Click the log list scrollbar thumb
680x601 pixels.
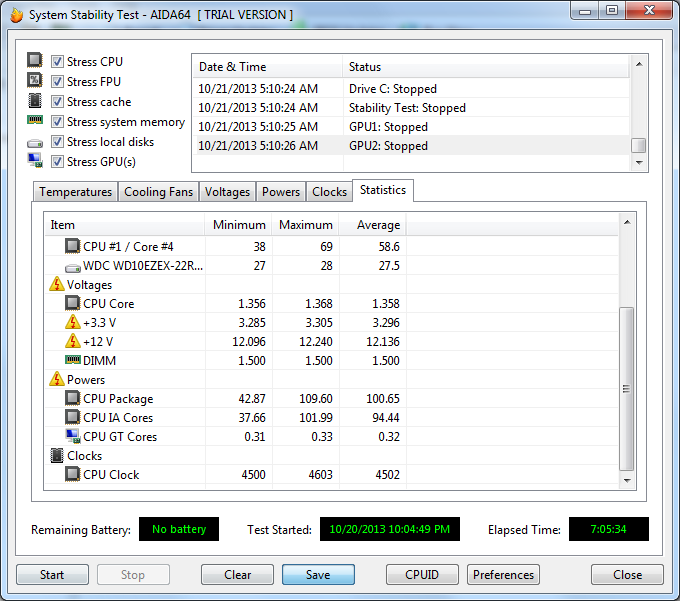coord(639,146)
